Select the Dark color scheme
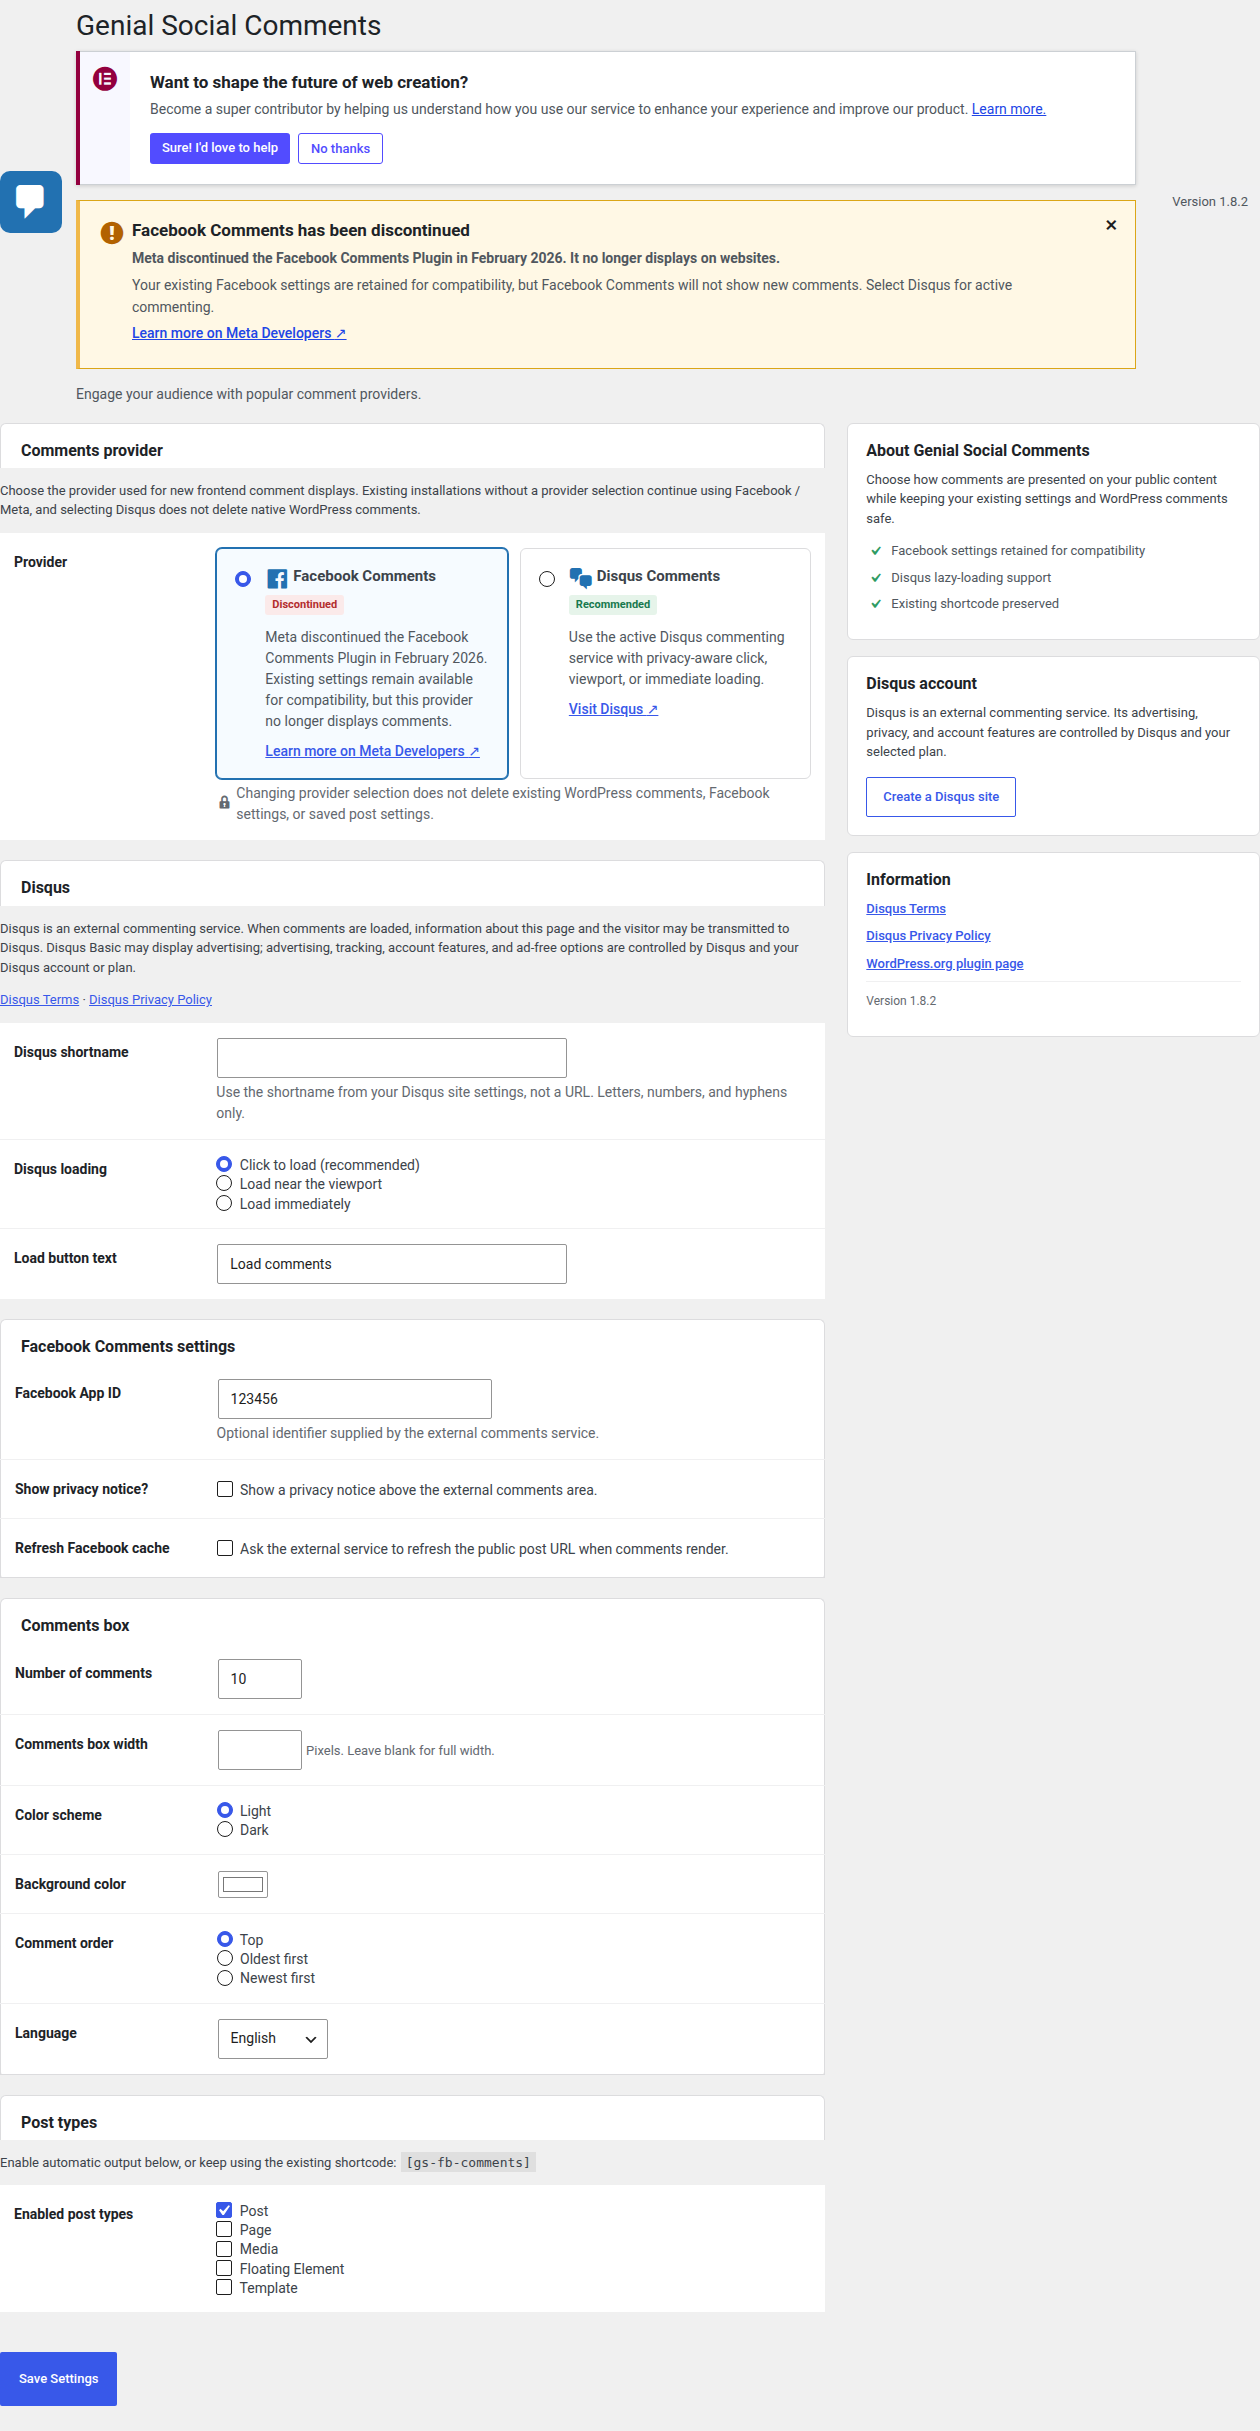The image size is (1260, 2431). coord(225,1830)
